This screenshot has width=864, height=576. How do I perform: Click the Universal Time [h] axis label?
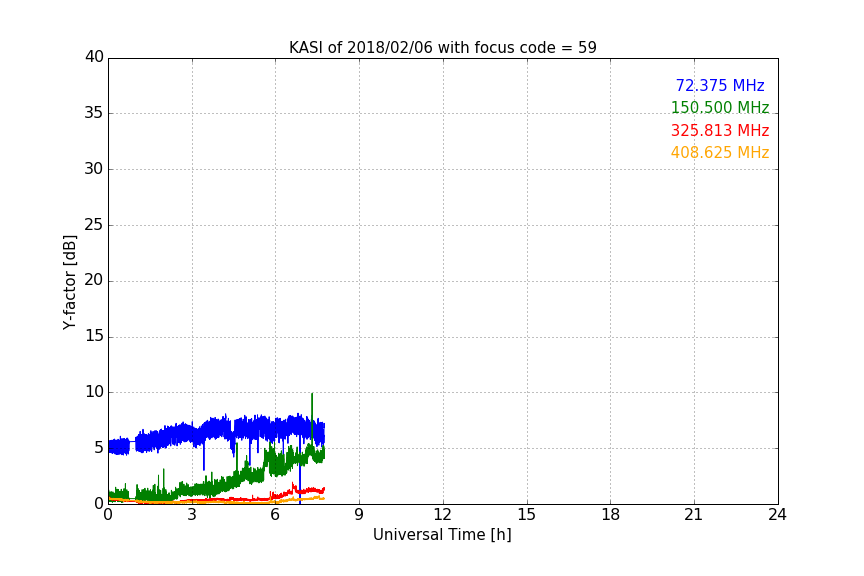[x=442, y=535]
